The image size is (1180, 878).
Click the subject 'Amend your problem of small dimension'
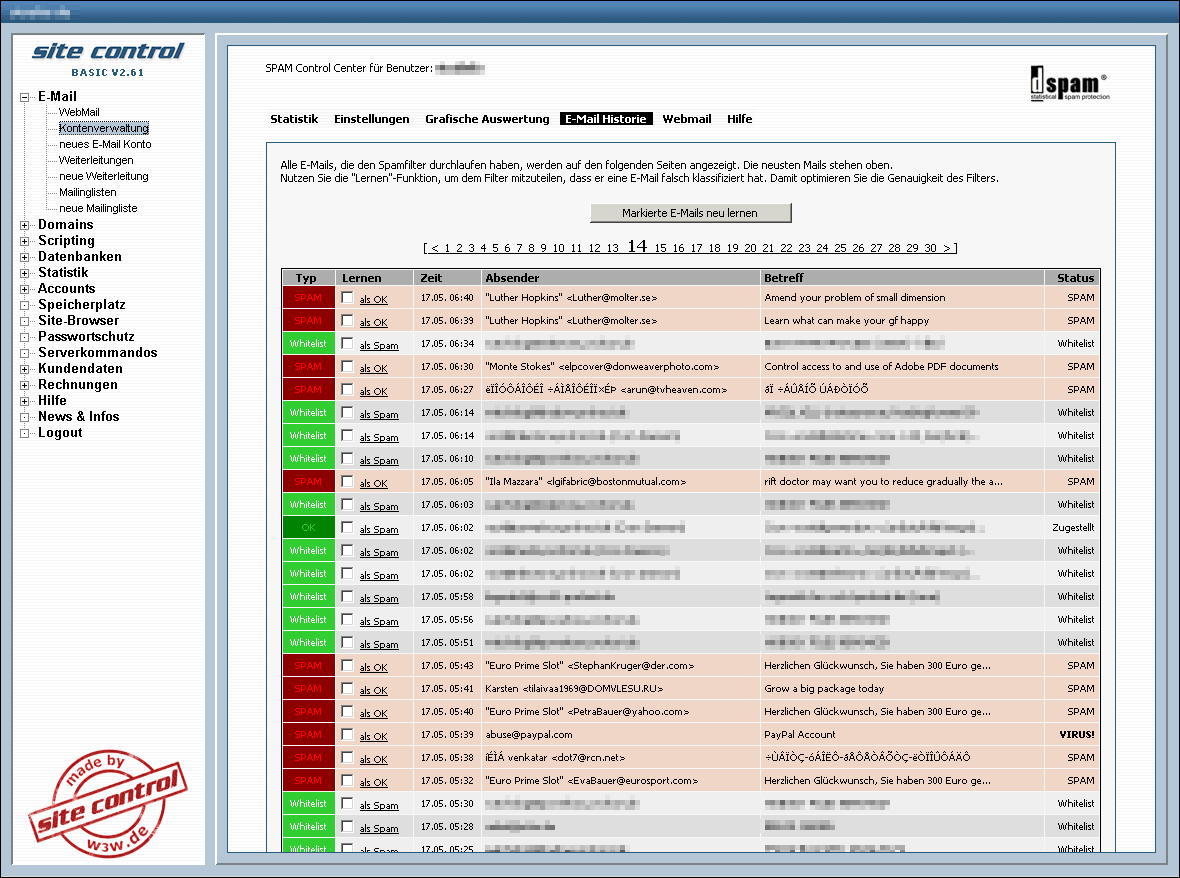tap(855, 298)
